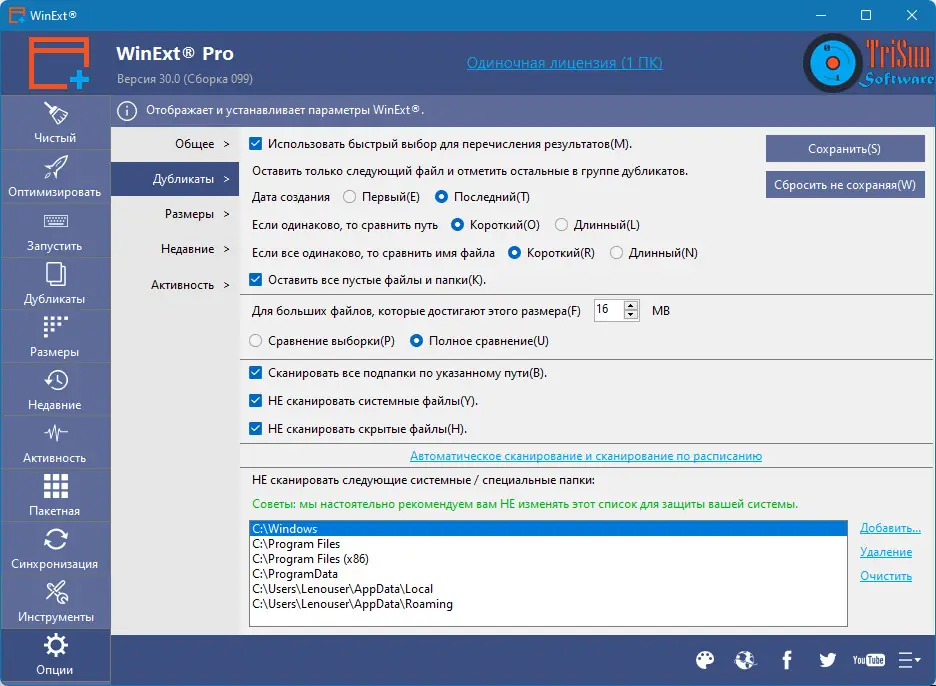Select the AppData\Local folder row
Image resolution: width=936 pixels, height=686 pixels.
click(548, 589)
